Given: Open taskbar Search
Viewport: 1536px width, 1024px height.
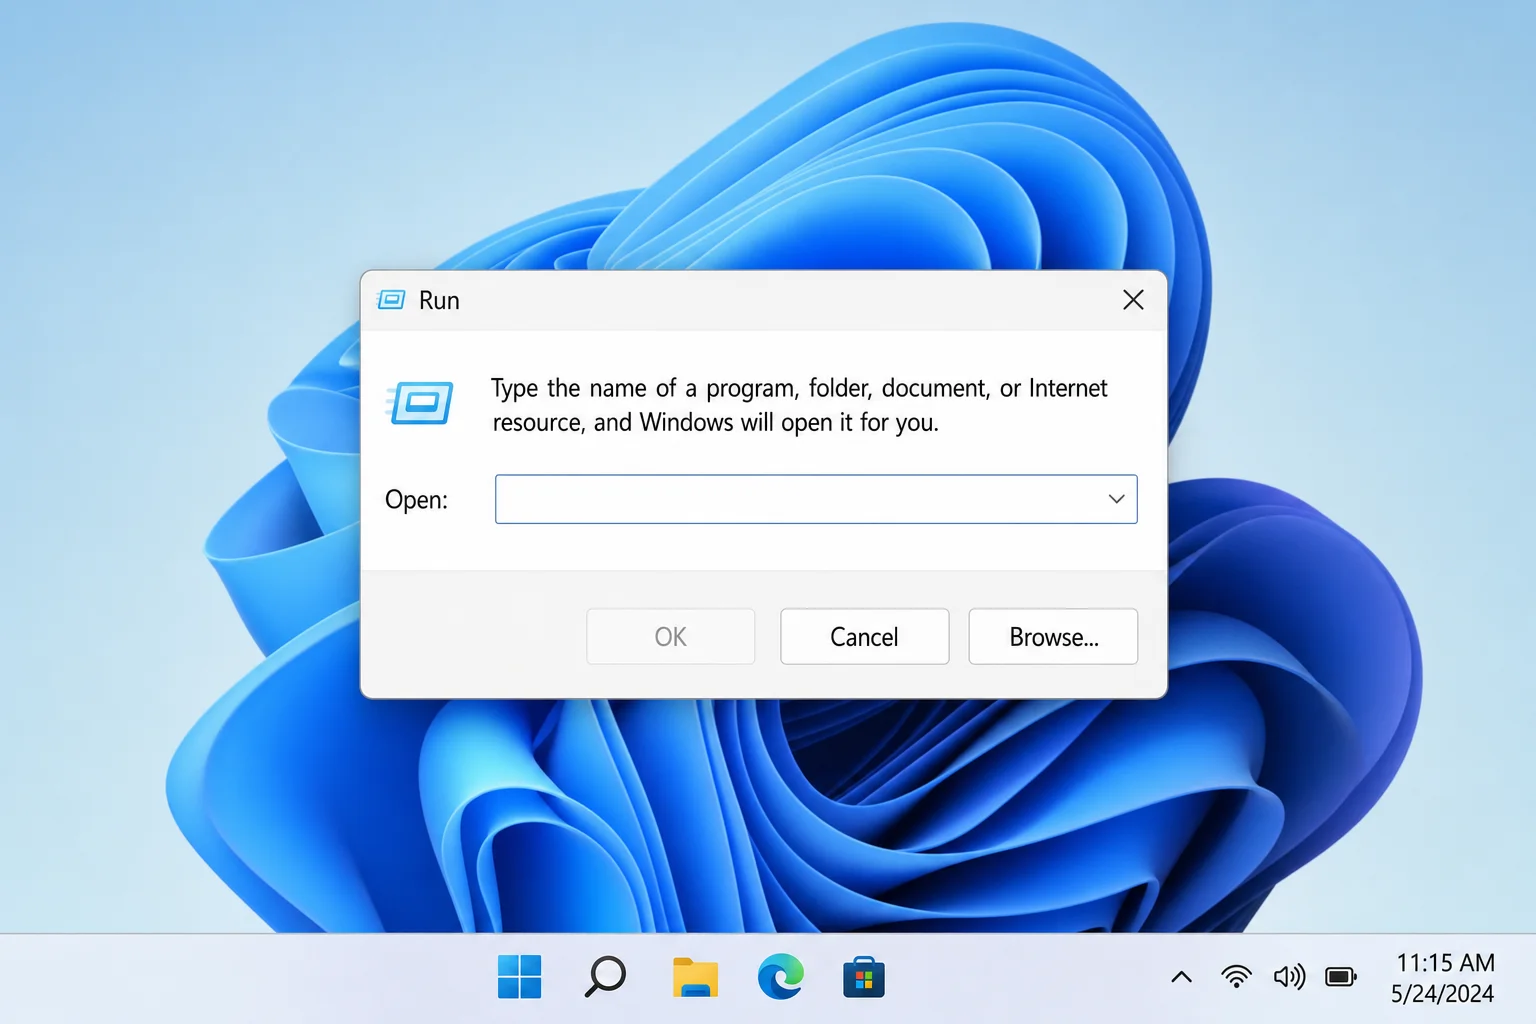Looking at the screenshot, I should 605,977.
